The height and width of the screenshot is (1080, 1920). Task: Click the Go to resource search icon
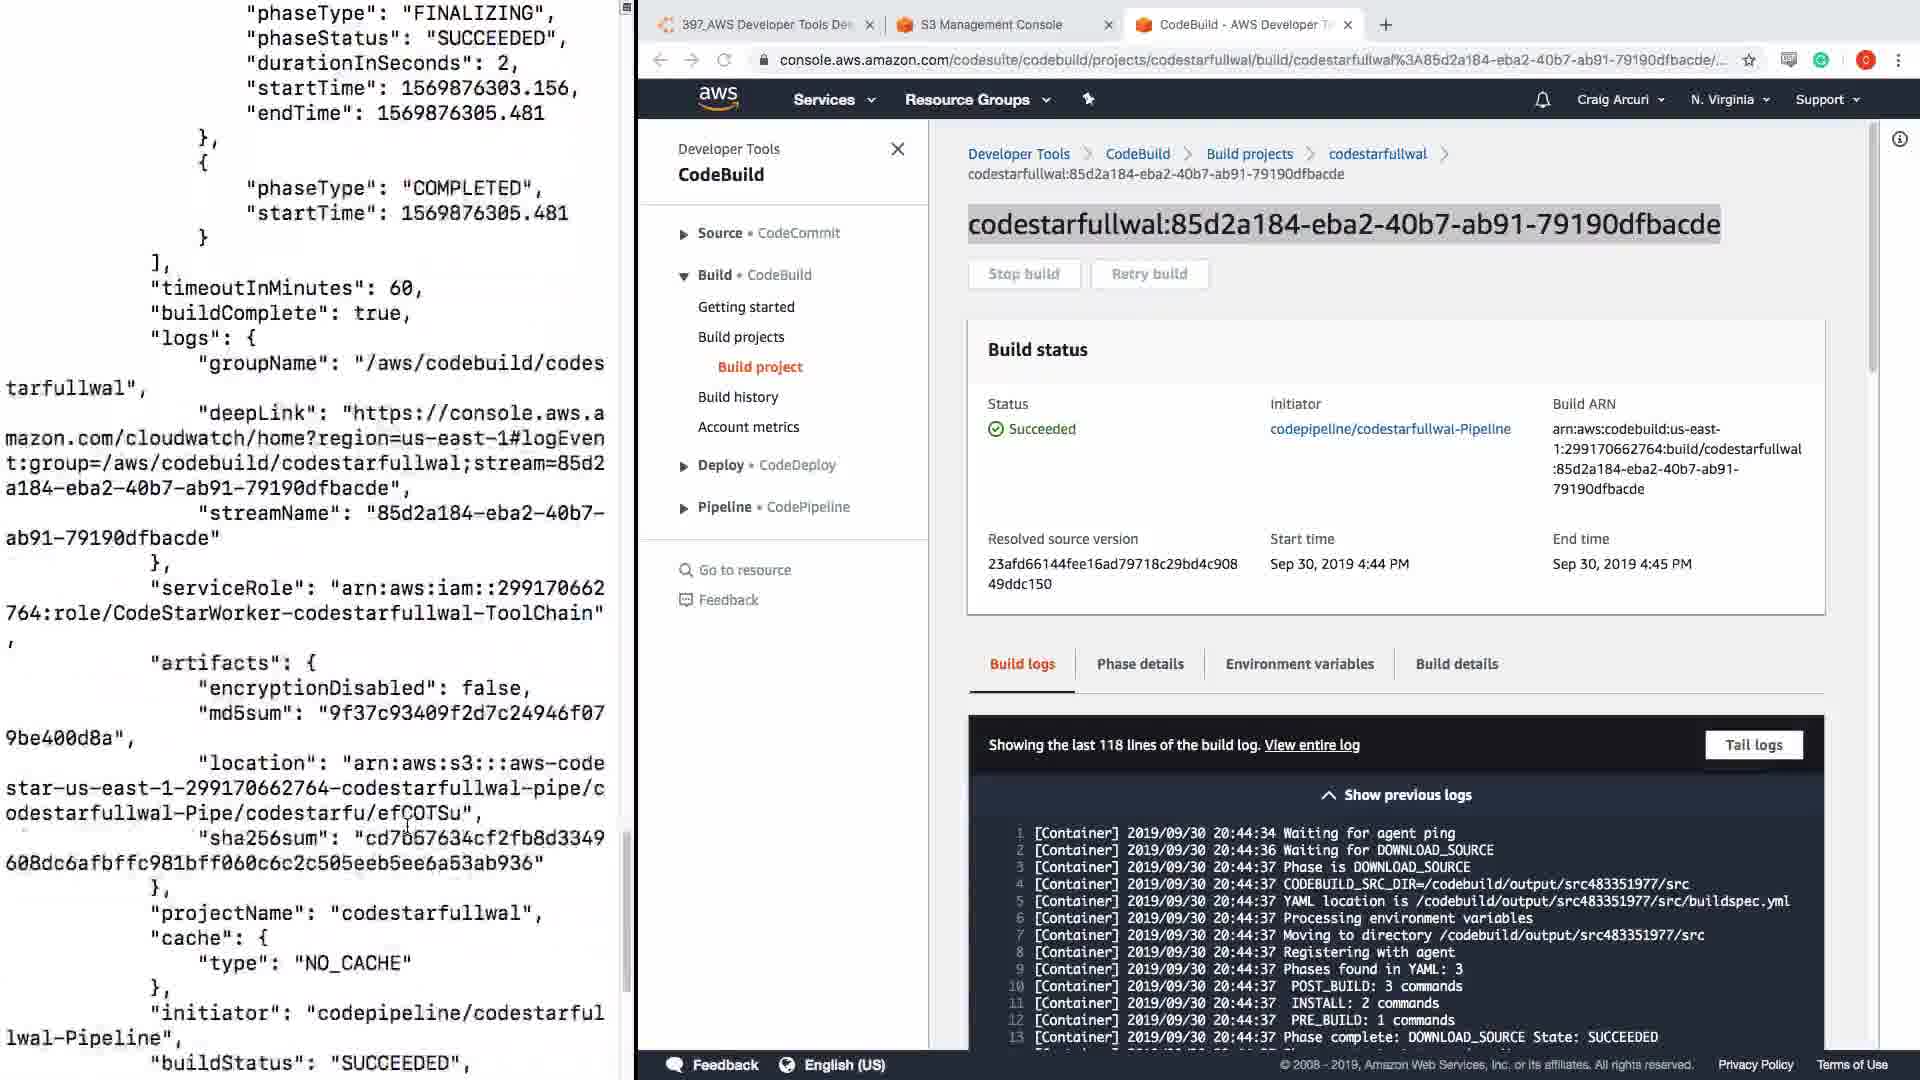(x=686, y=570)
